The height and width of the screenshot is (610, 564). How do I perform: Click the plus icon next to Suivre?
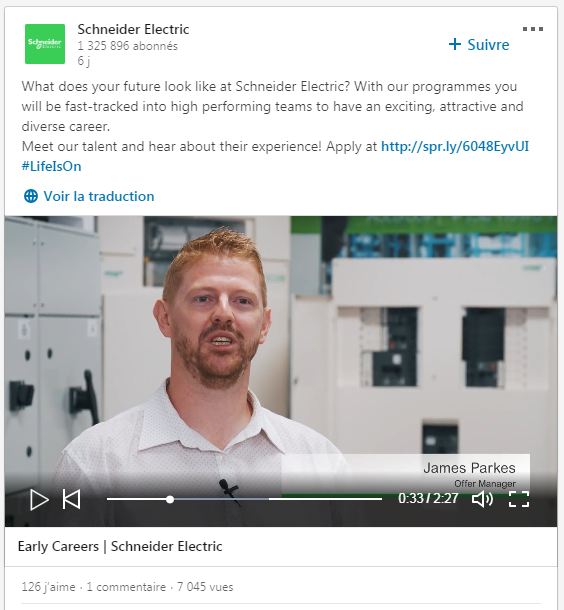coord(455,44)
